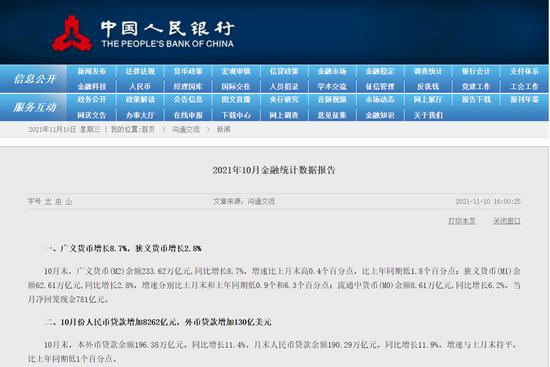The height and width of the screenshot is (367, 550).
Task: Click 首页 in the breadcrumb
Action: tap(148, 129)
